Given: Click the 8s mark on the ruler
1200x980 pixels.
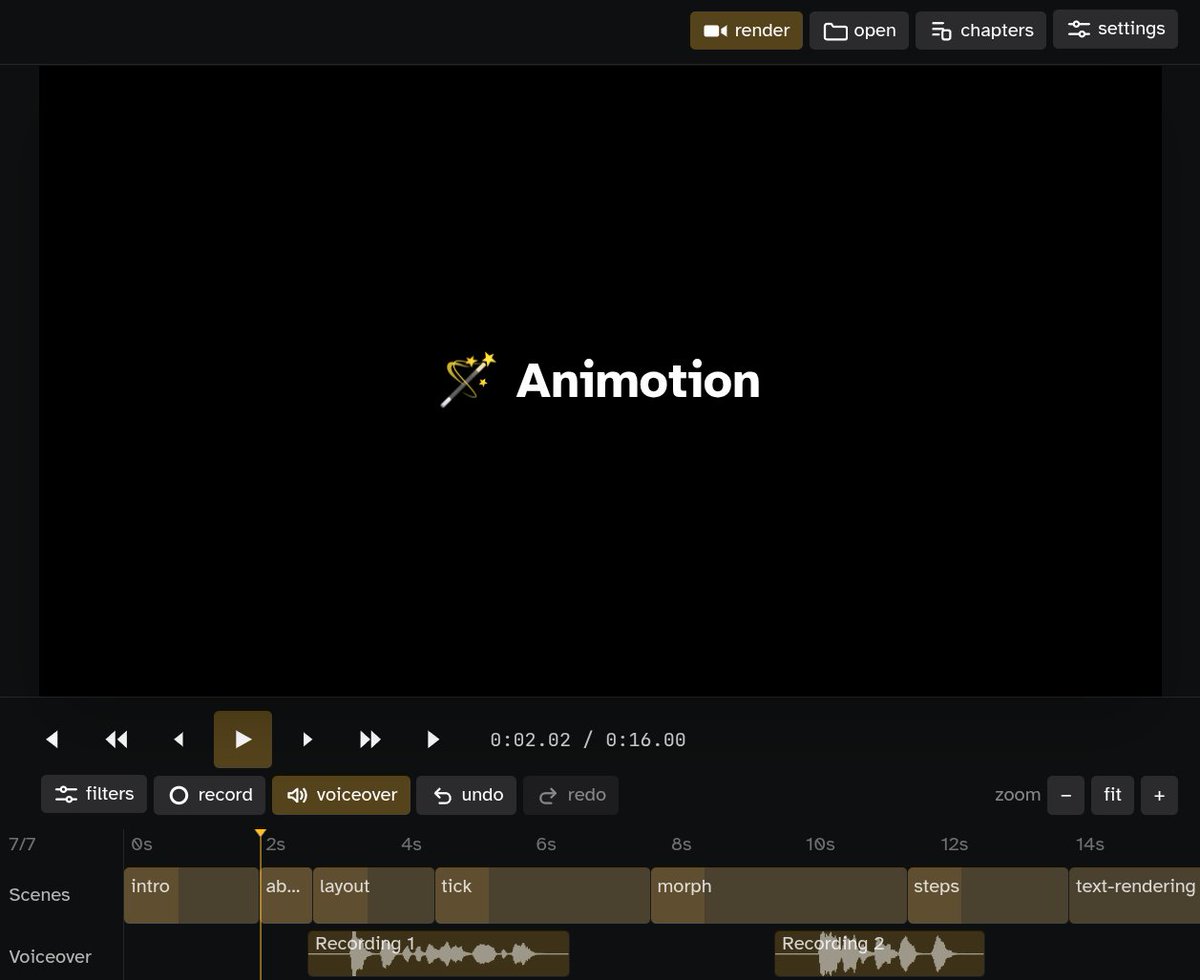Looking at the screenshot, I should tap(681, 845).
